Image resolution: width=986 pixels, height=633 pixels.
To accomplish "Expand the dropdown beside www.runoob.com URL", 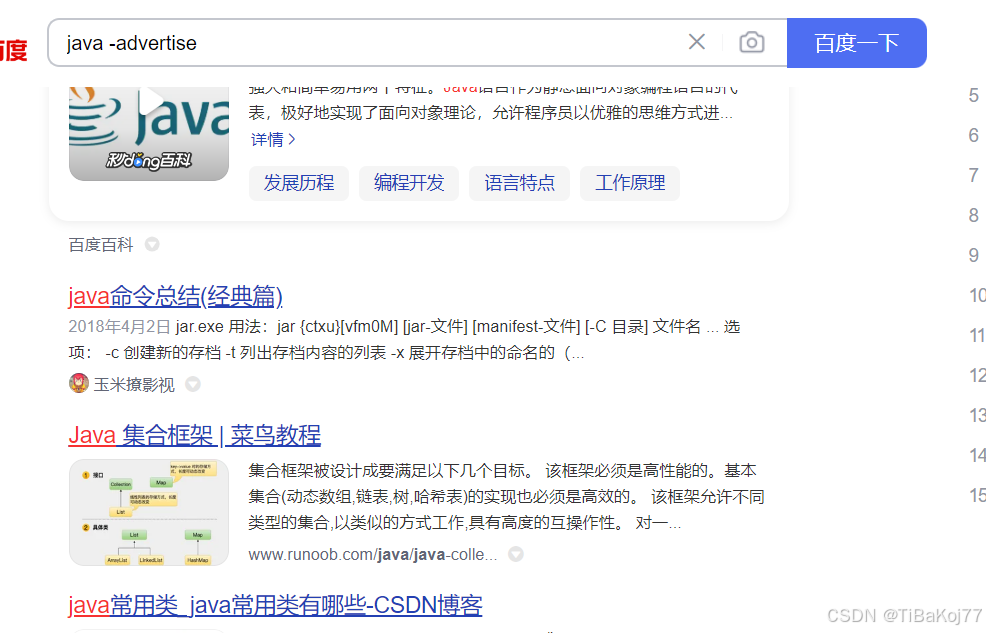I will tap(516, 554).
